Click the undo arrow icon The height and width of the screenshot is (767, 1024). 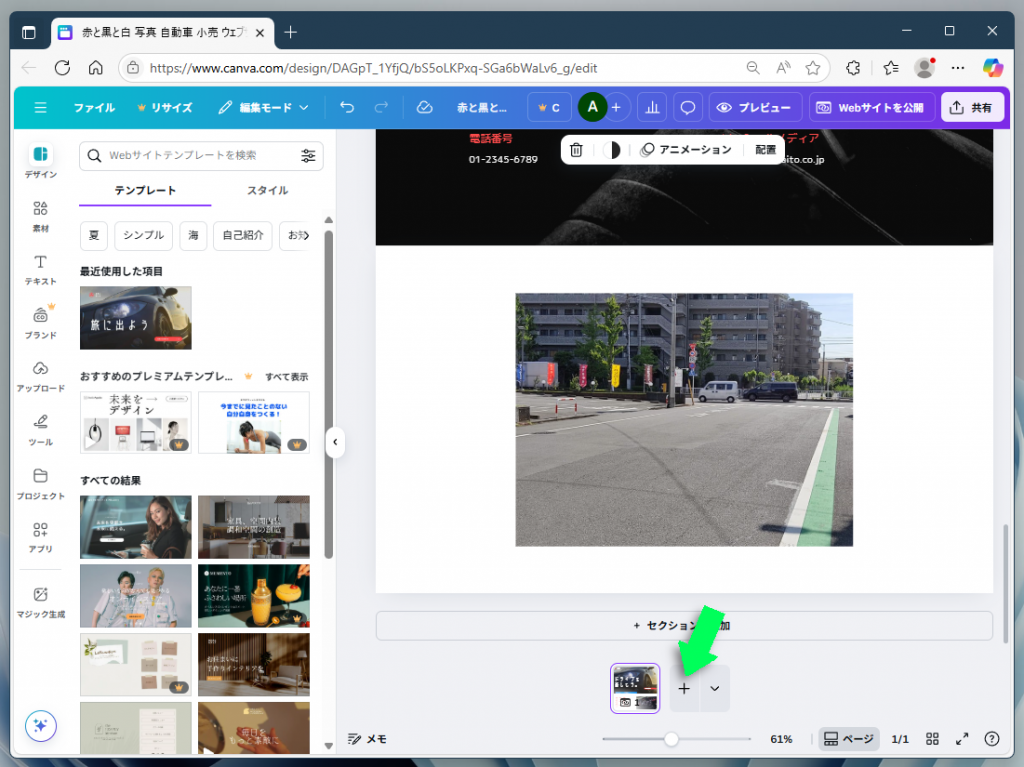[346, 107]
